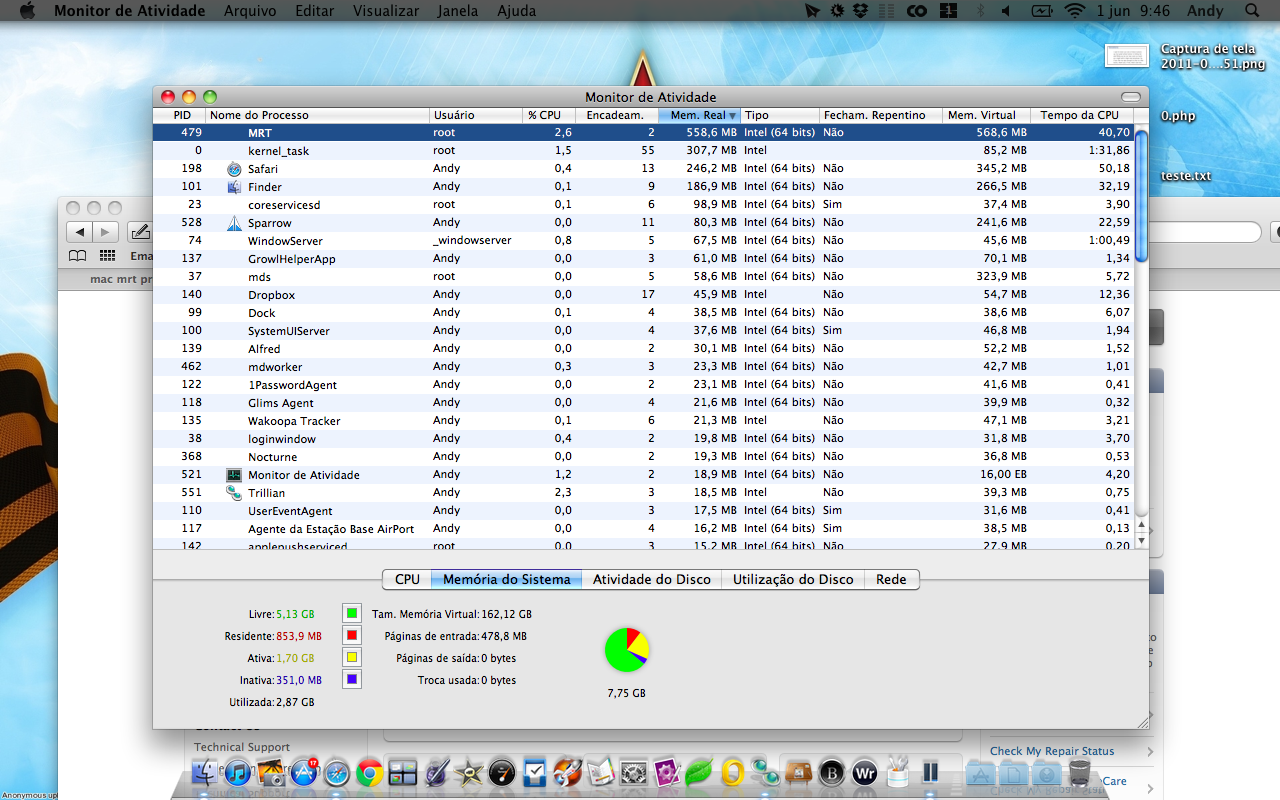Open Spotlight search magnifier in menu bar
This screenshot has height=800, width=1280.
pyautogui.click(x=1251, y=11)
